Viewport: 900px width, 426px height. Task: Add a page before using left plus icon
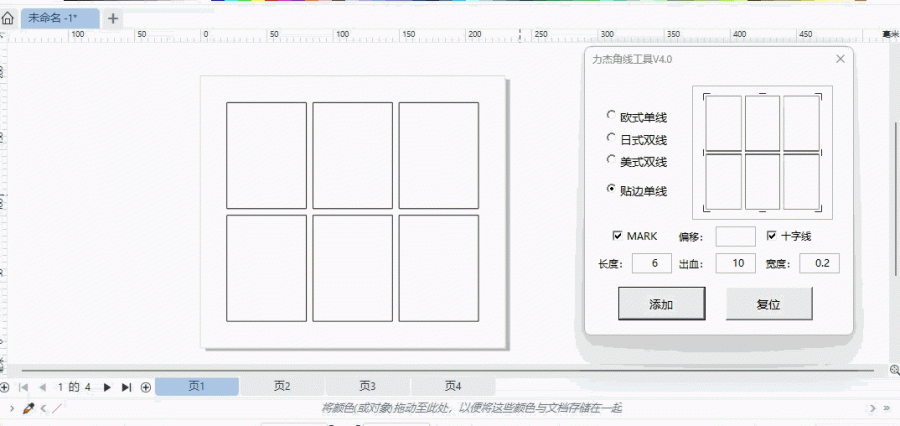(x=4, y=387)
